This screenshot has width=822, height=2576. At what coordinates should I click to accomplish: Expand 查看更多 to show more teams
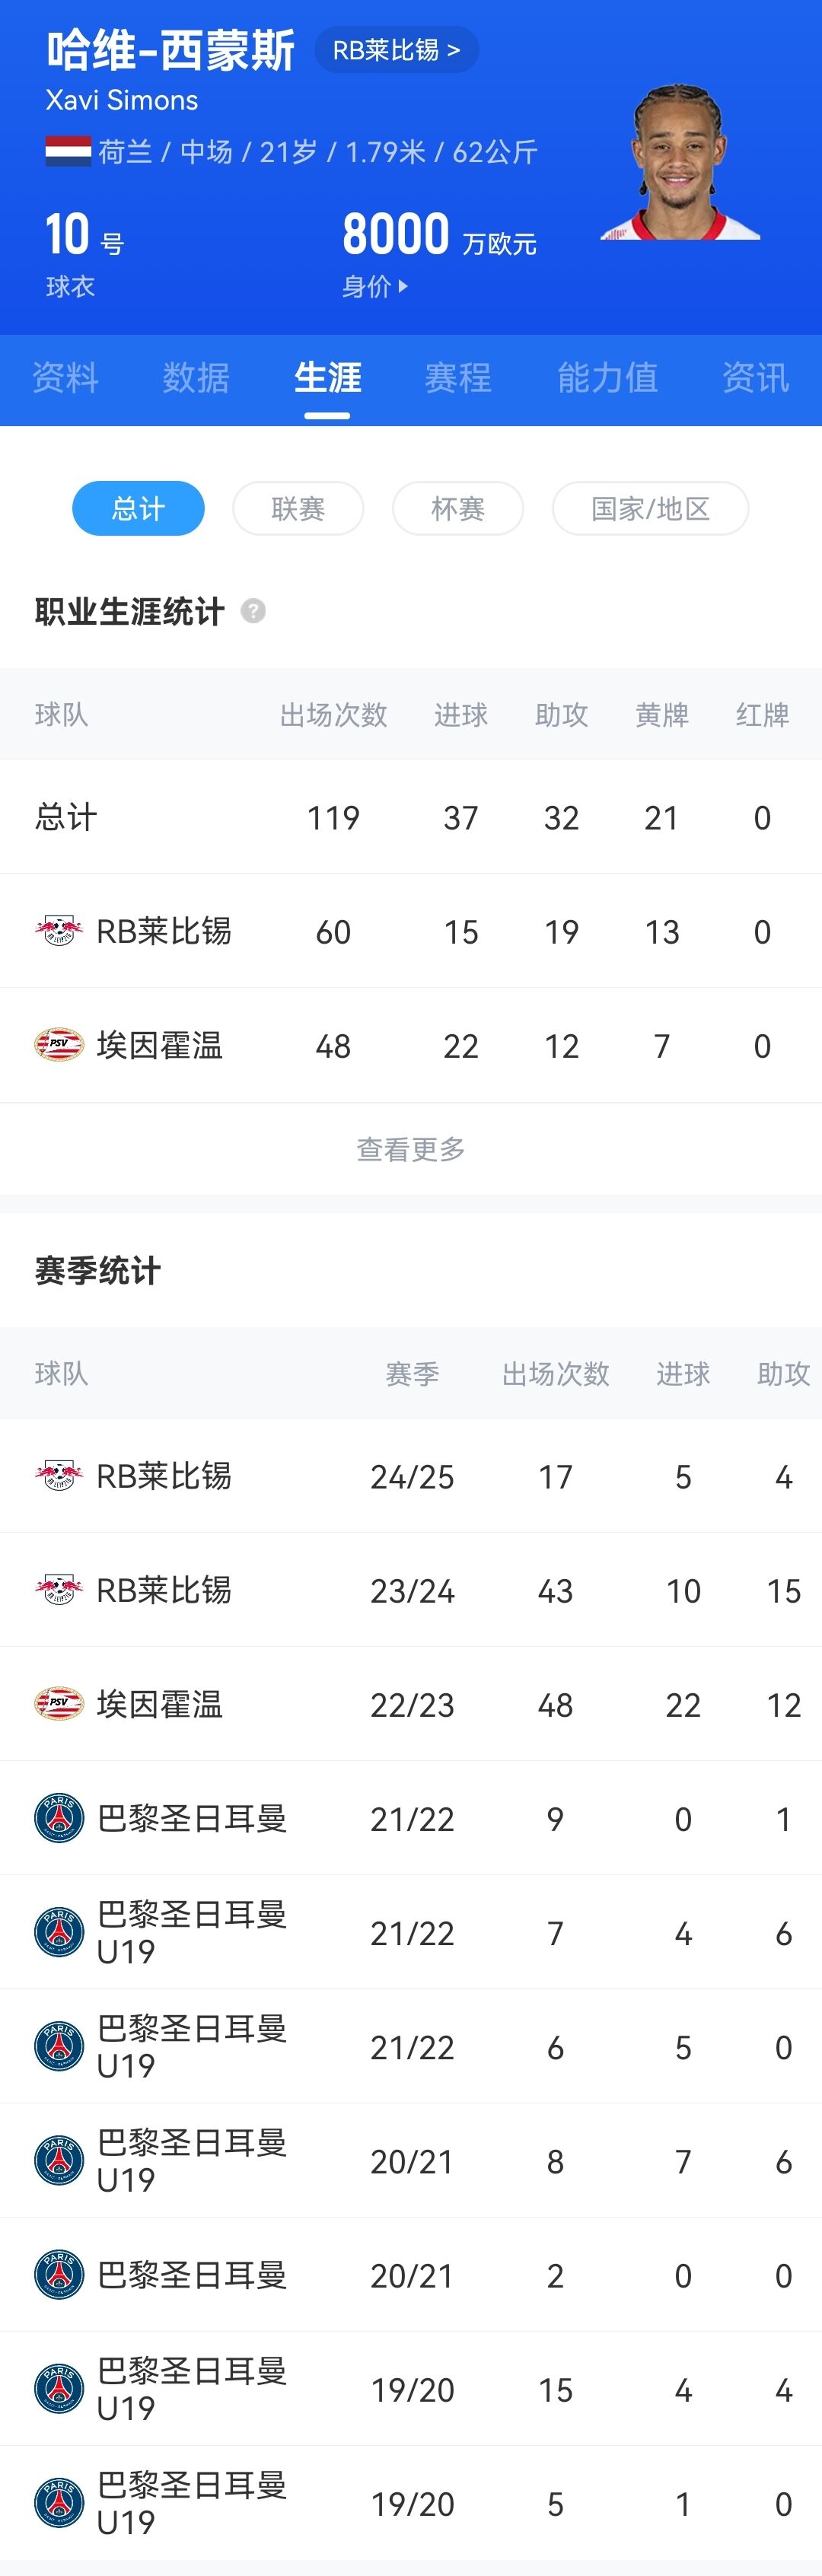coord(411,1149)
